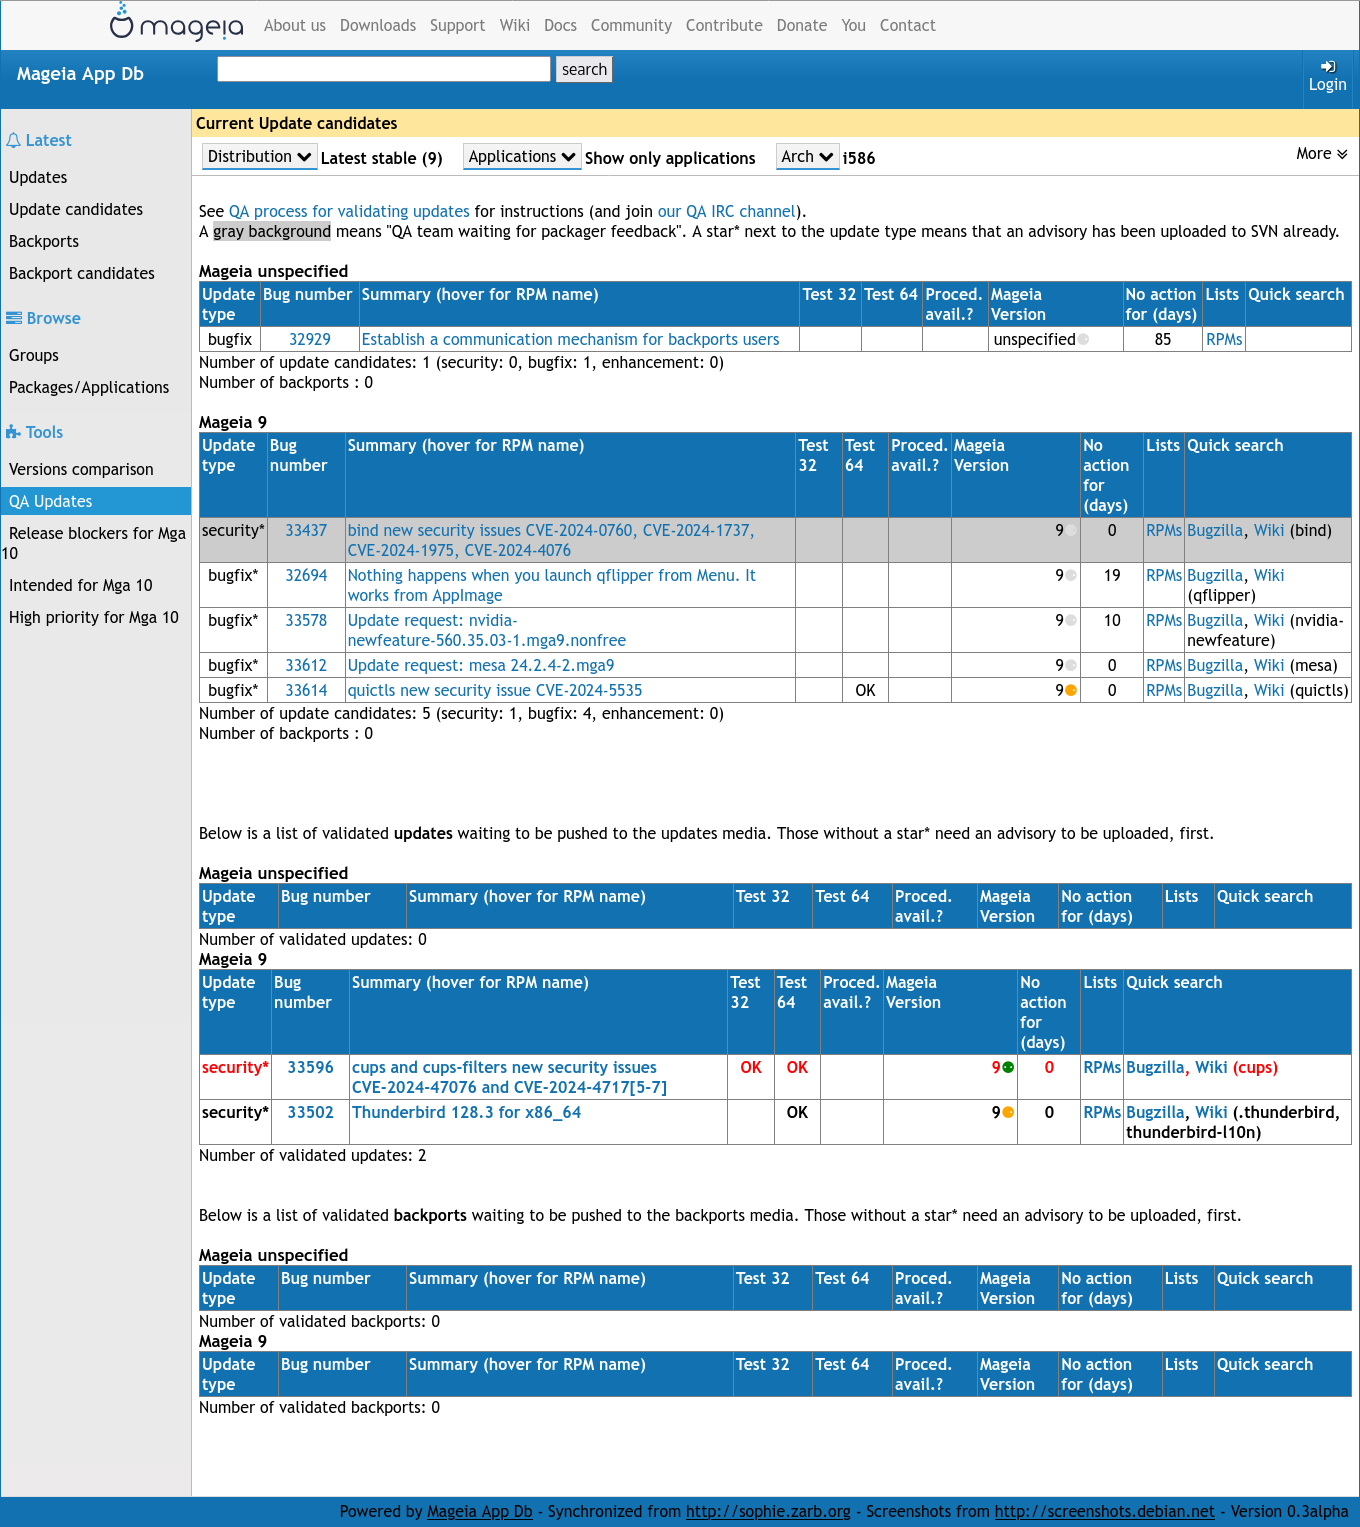Click the Latest bell icon

pyautogui.click(x=13, y=141)
